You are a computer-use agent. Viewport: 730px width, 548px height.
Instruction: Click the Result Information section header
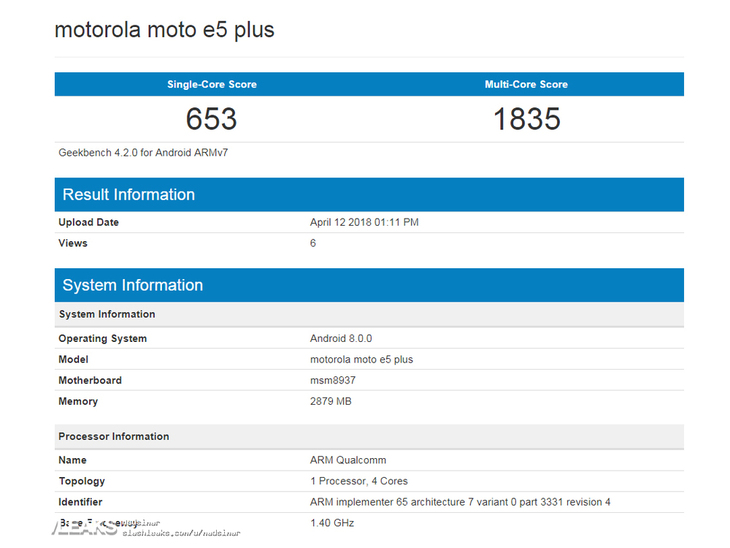click(369, 195)
